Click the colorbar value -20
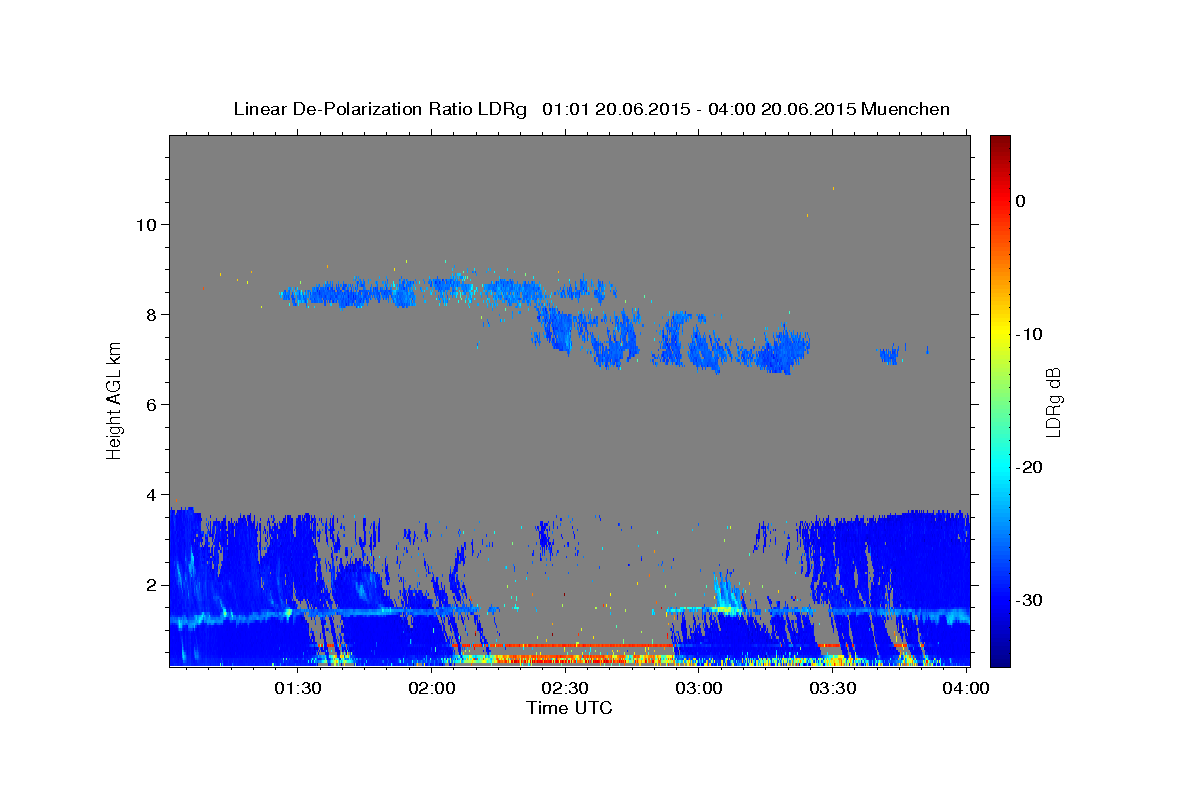1200x800 pixels. pyautogui.click(x=1029, y=467)
